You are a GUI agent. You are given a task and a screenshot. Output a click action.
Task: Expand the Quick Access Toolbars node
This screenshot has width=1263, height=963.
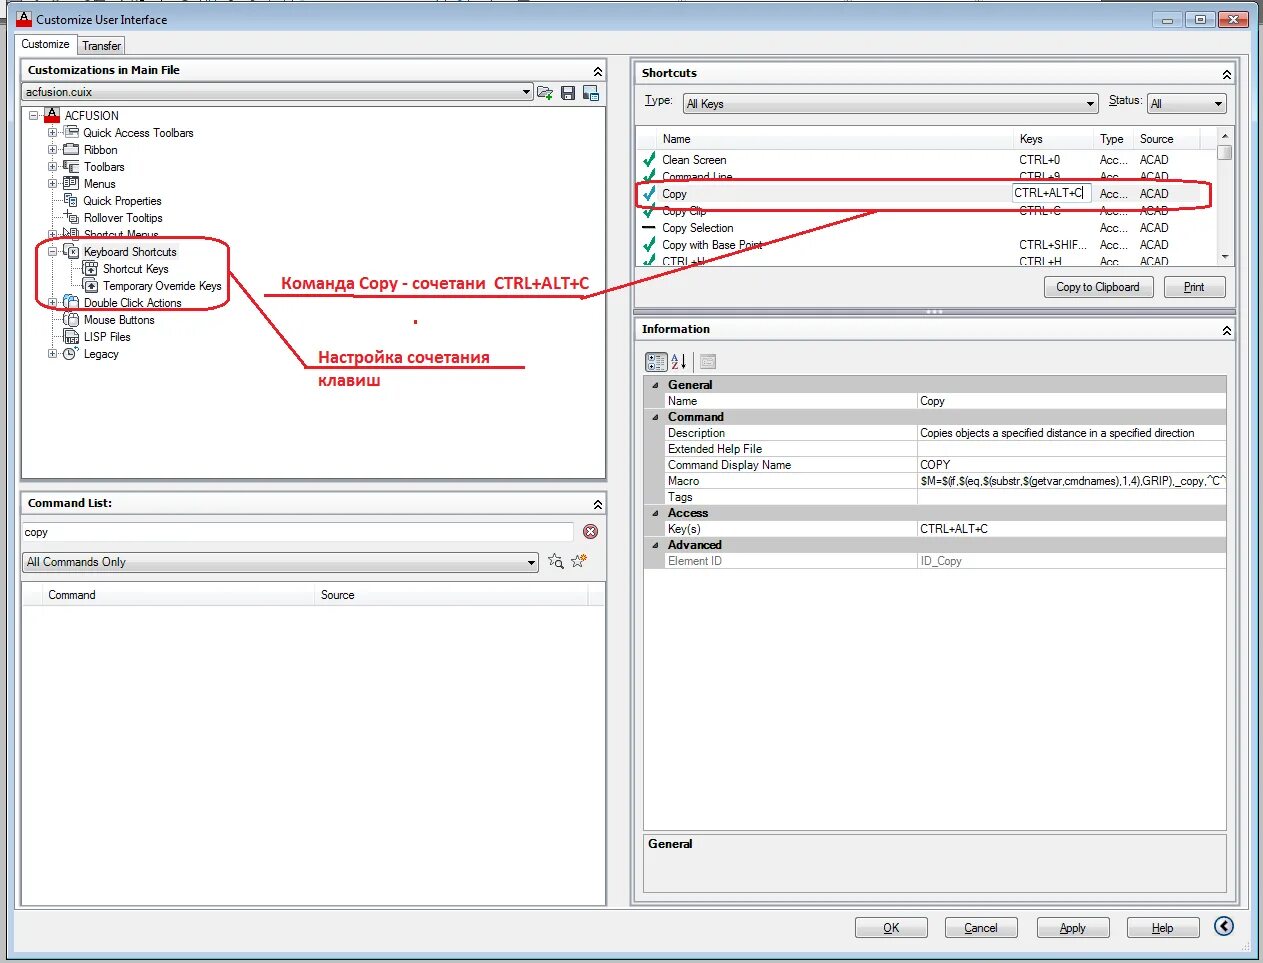[x=53, y=132]
